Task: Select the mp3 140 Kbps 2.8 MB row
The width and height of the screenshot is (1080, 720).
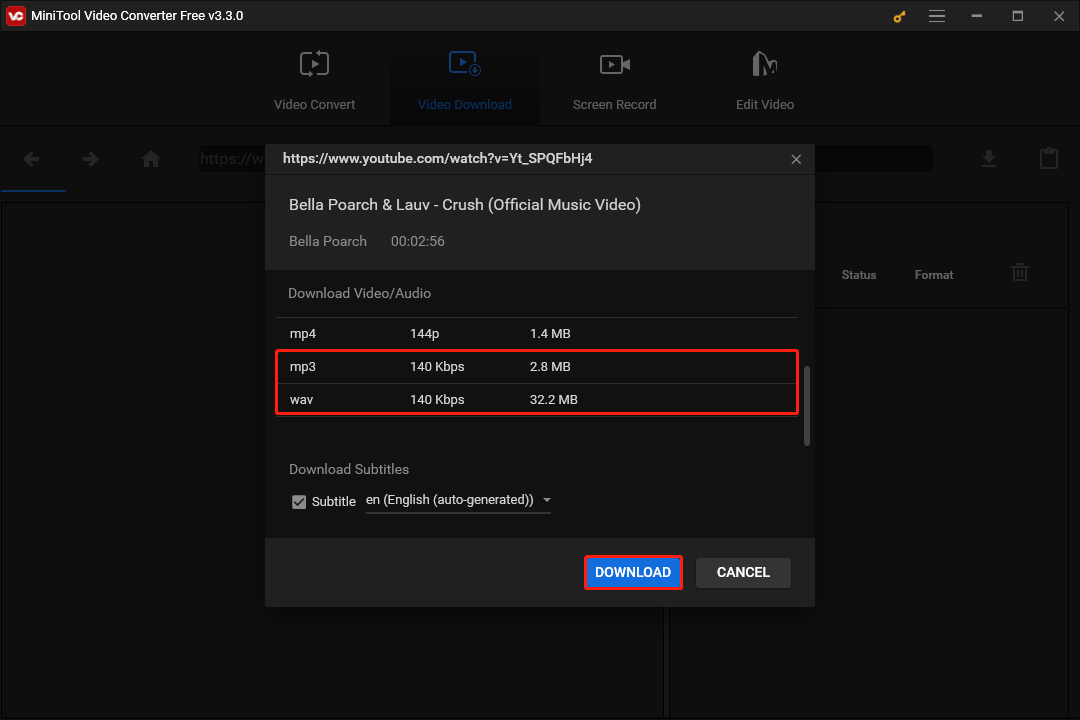Action: point(537,367)
